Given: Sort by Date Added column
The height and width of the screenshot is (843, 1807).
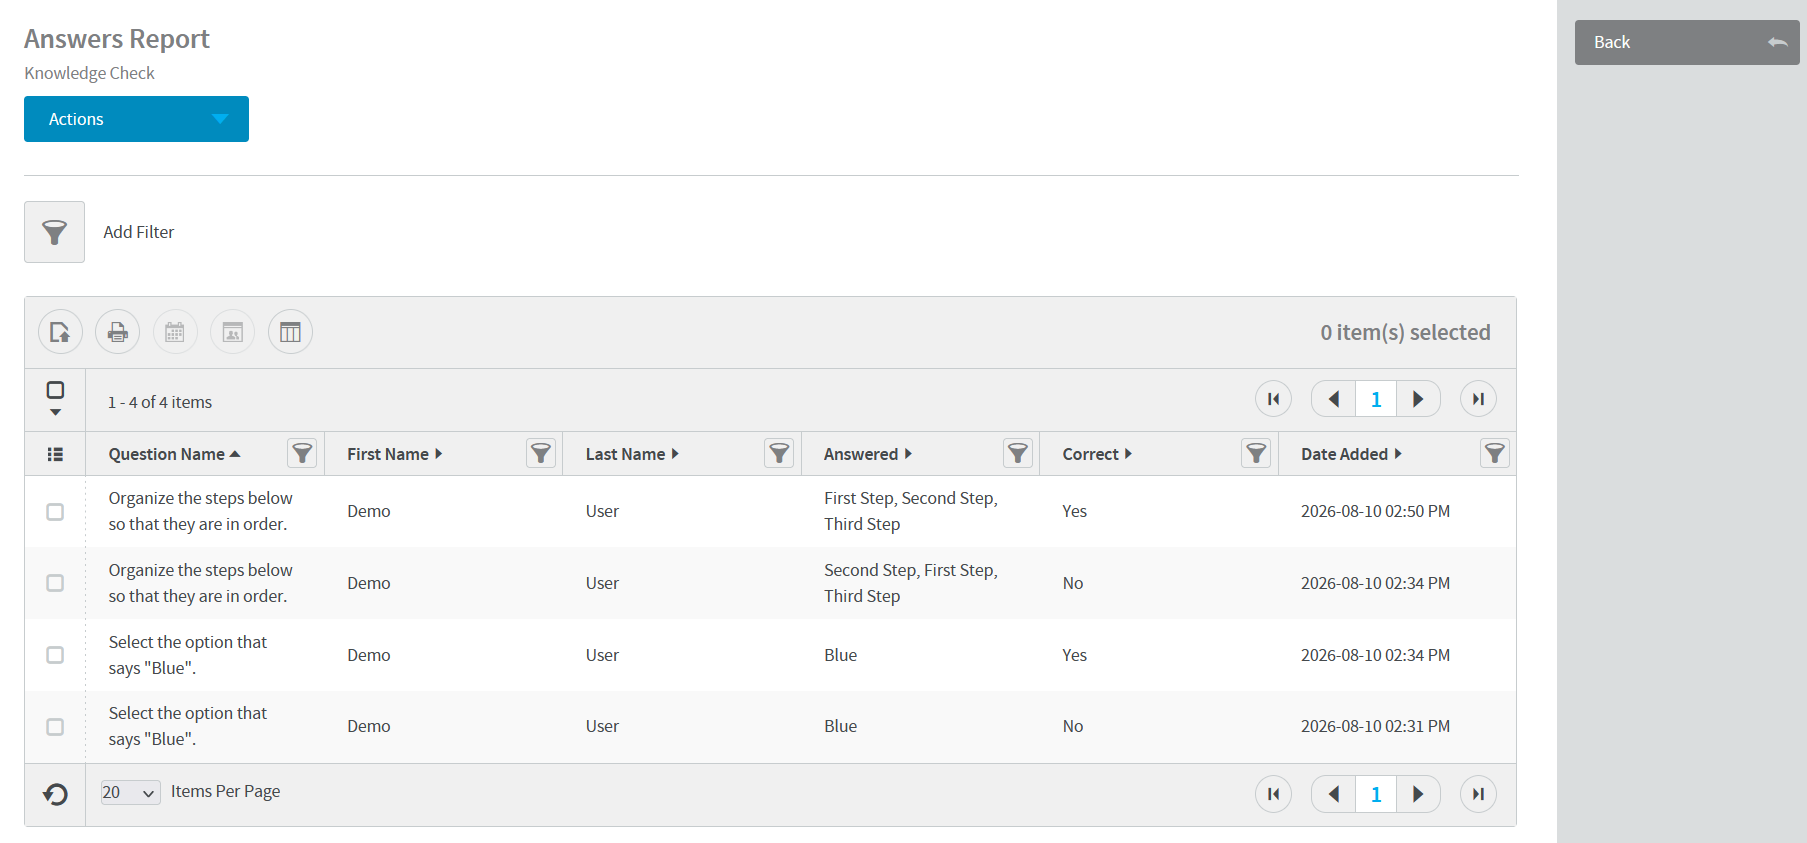Looking at the screenshot, I should point(1351,454).
